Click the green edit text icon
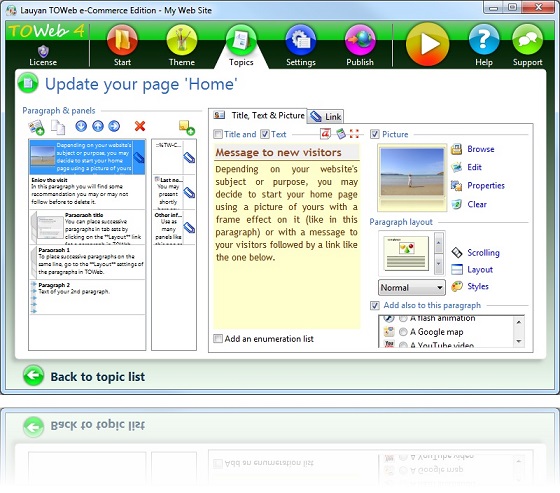This screenshot has height=493, width=560. pos(341,134)
